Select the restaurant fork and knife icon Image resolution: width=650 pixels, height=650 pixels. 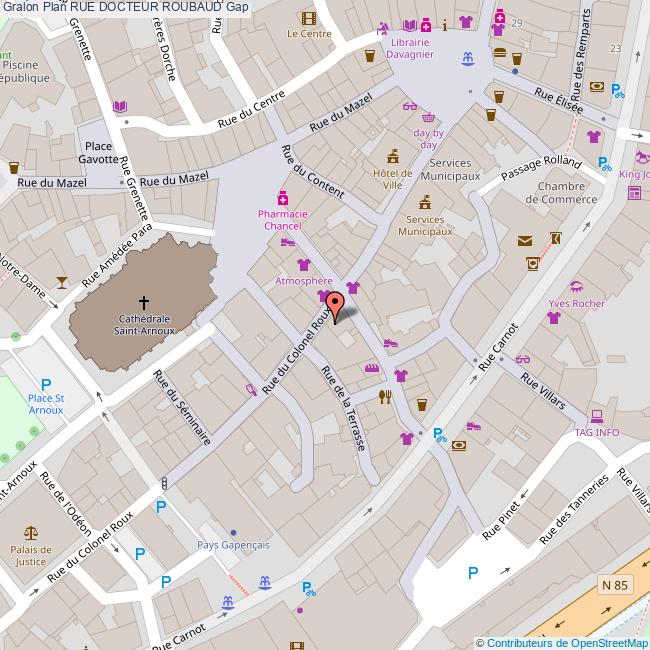[x=385, y=397]
